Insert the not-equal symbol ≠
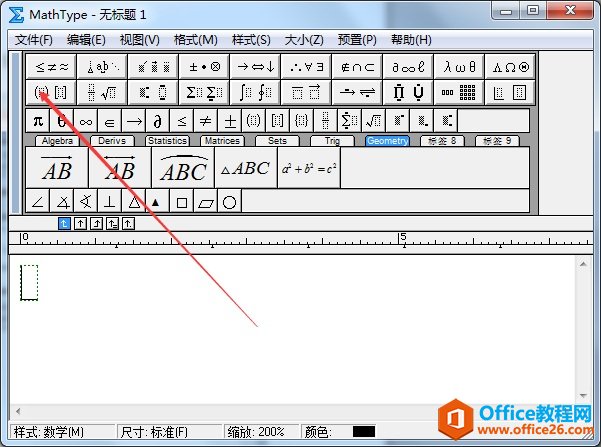 pyautogui.click(x=205, y=121)
